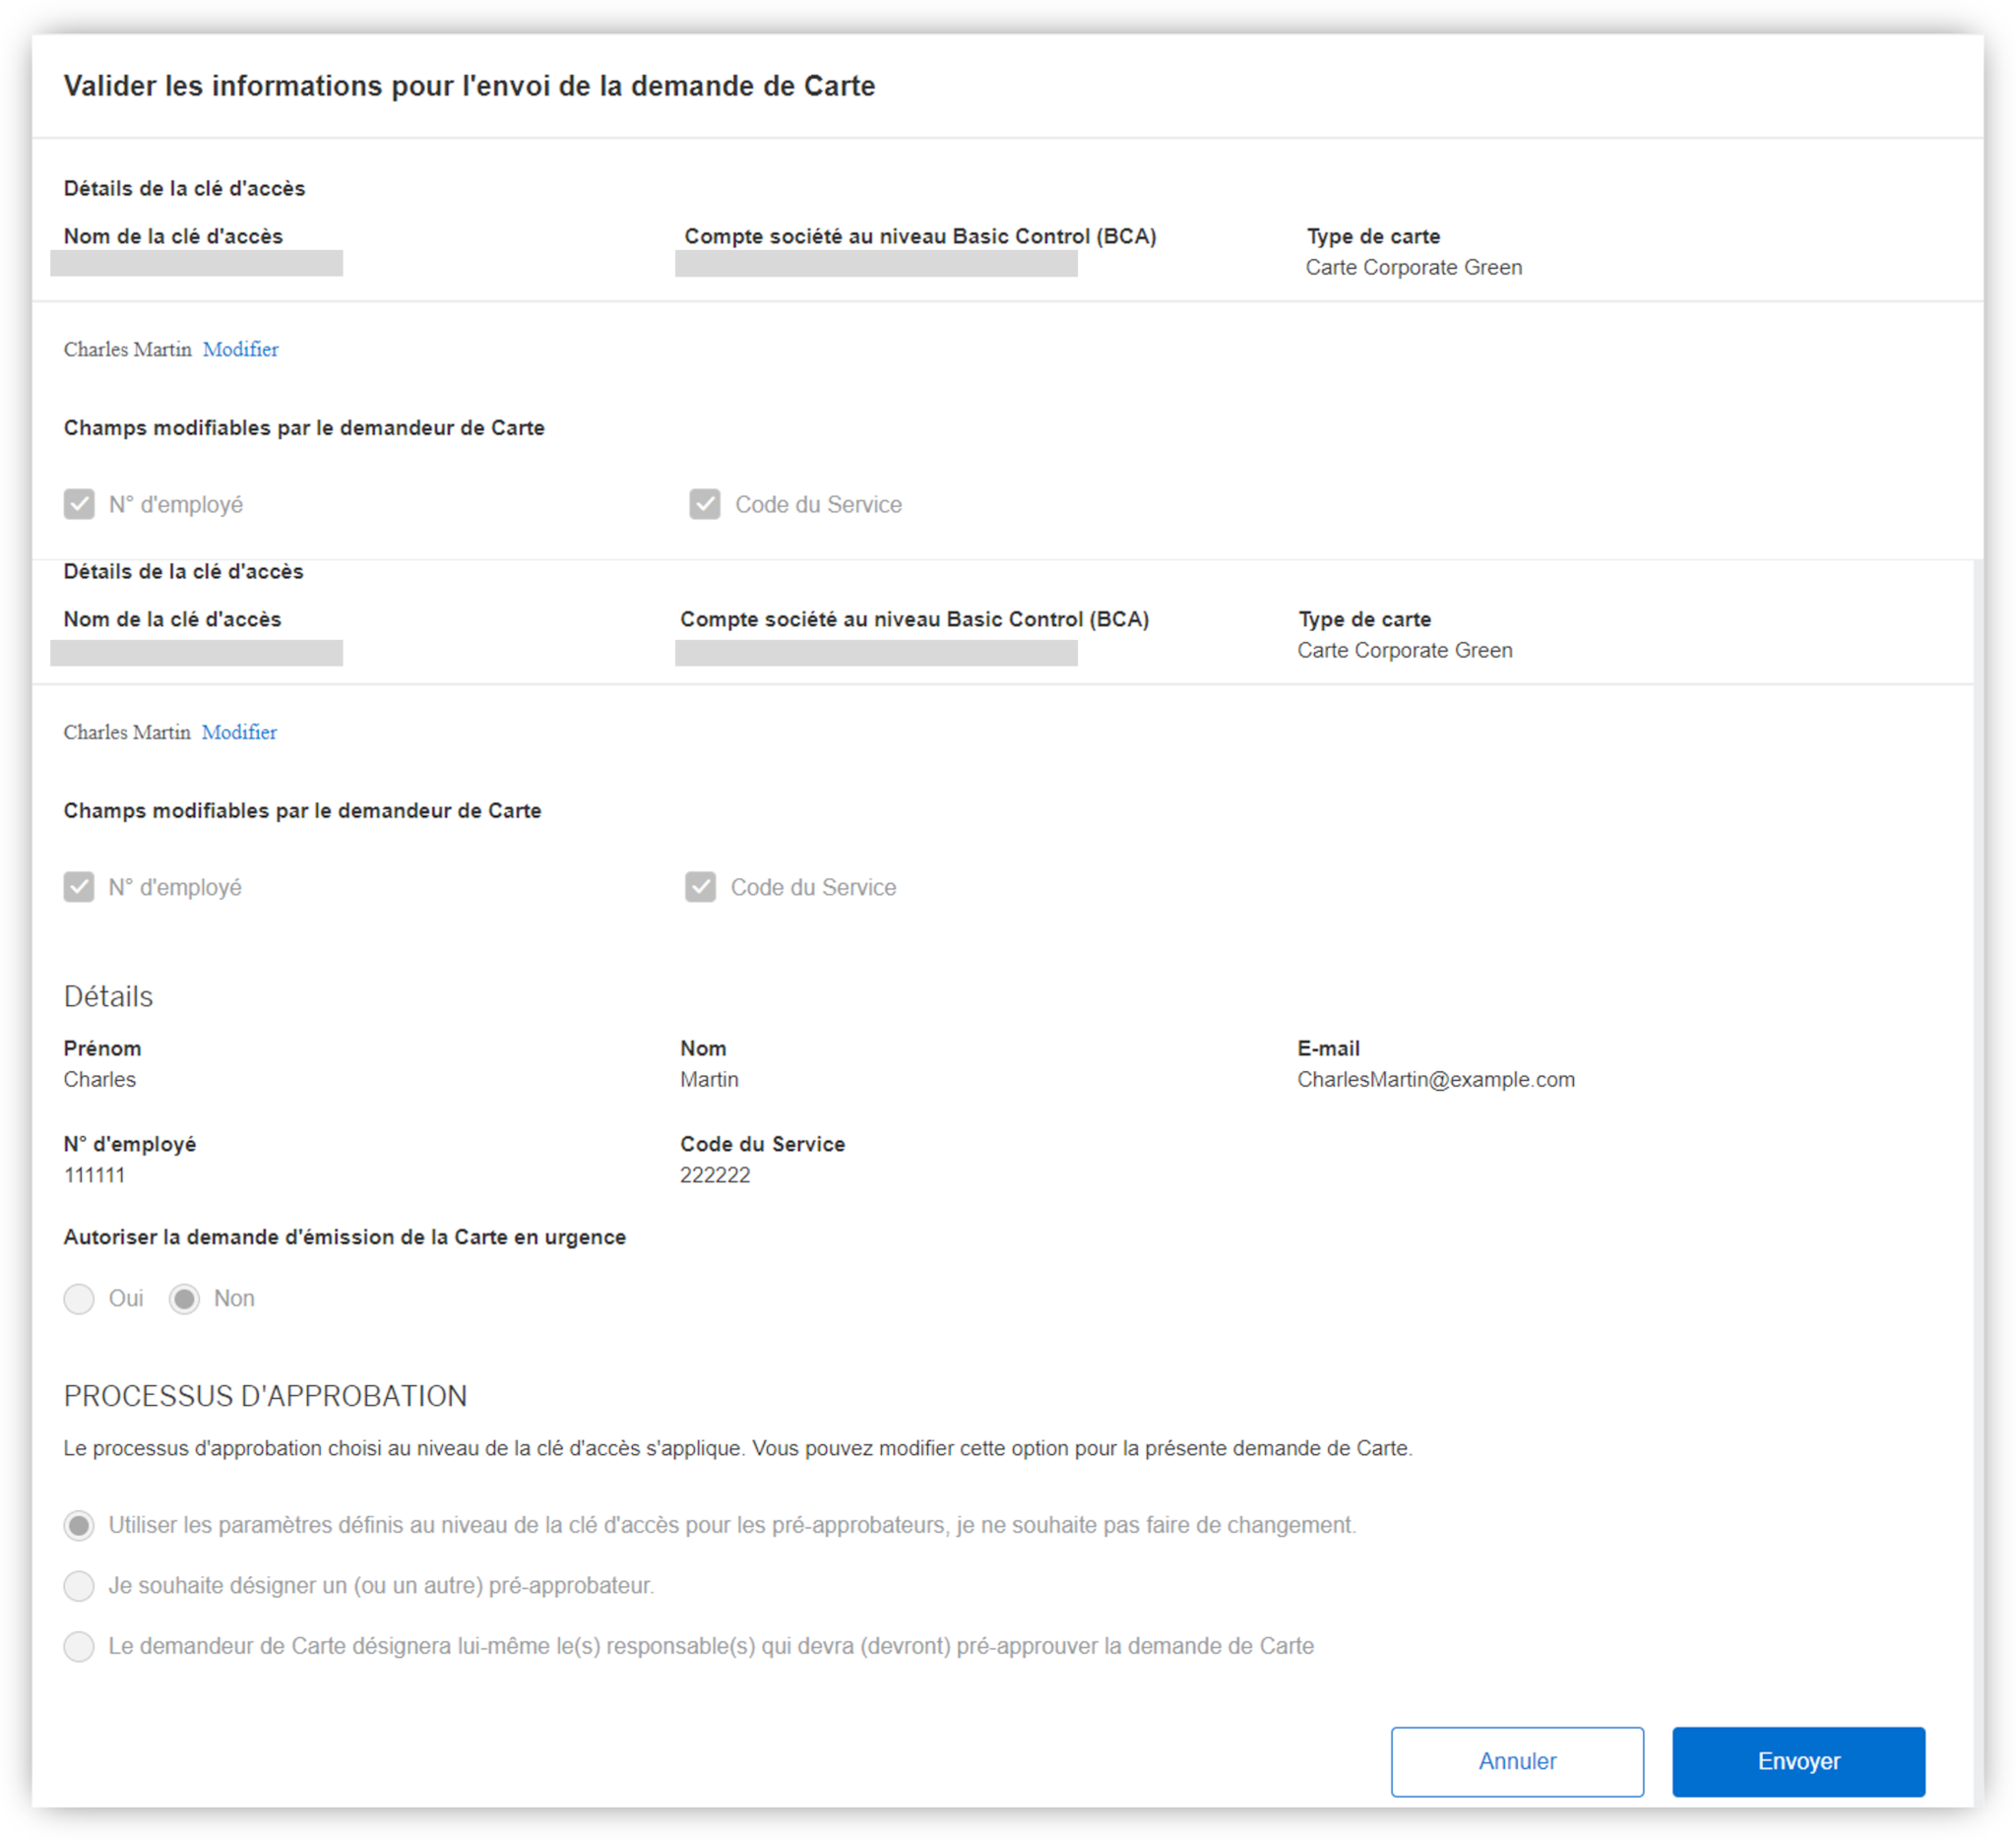Click the first Modifier link beside Charles Martin

pyautogui.click(x=240, y=349)
